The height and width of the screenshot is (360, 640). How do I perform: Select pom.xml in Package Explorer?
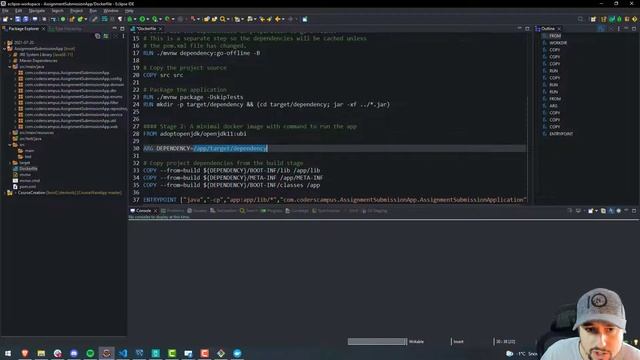click(x=24, y=187)
